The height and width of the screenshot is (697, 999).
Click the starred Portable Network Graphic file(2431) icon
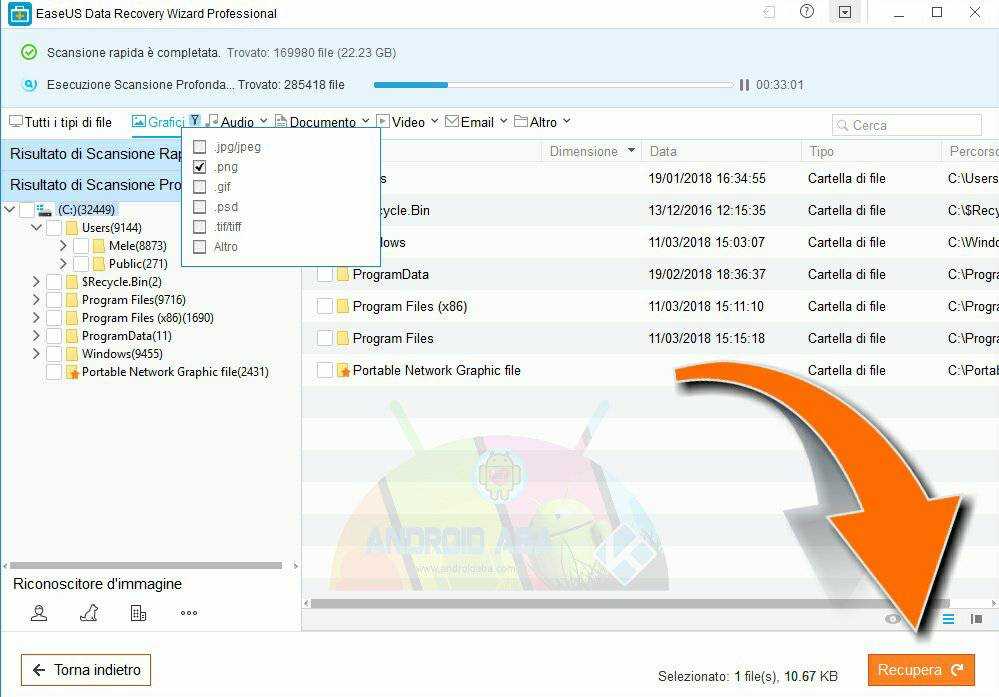(72, 372)
